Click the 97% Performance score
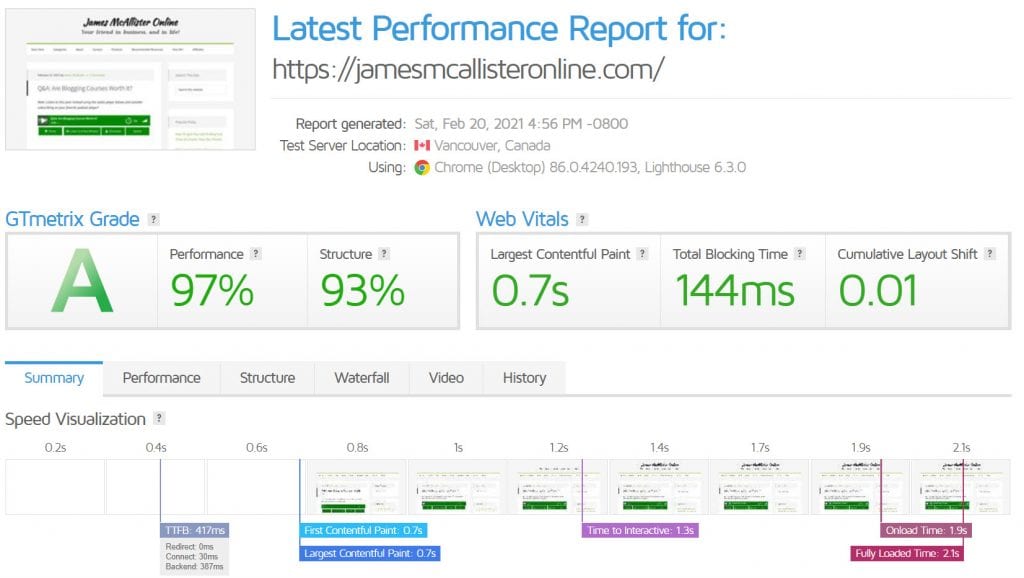The height and width of the screenshot is (578, 1024). pos(212,291)
